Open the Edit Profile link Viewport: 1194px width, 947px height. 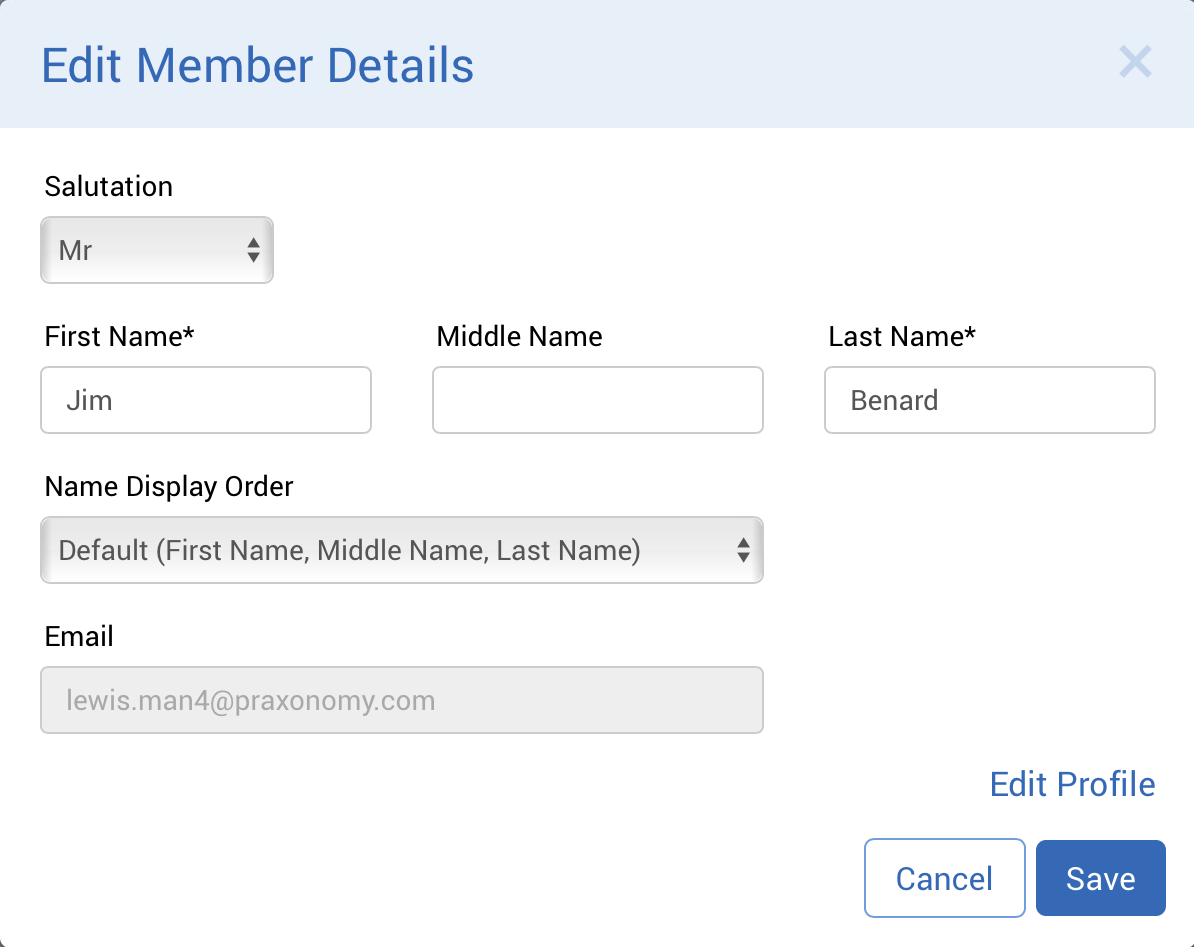click(1072, 784)
